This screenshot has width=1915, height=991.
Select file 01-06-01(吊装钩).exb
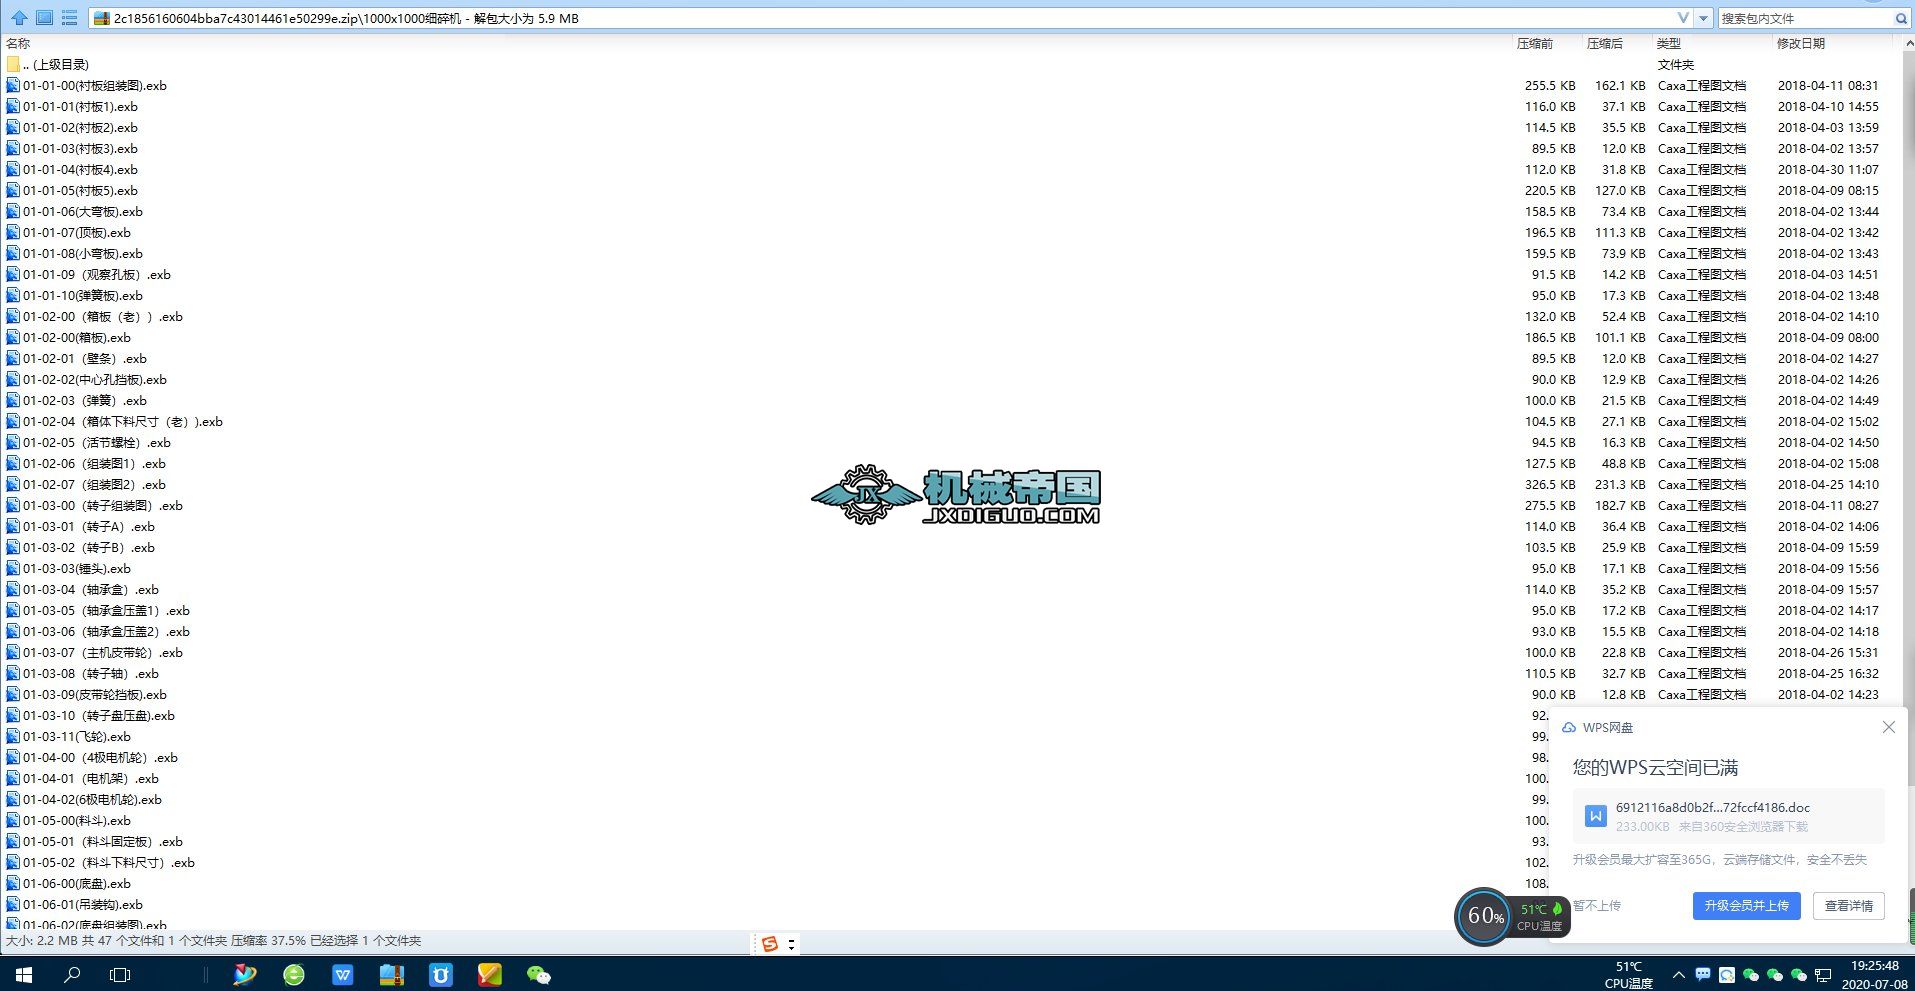83,904
